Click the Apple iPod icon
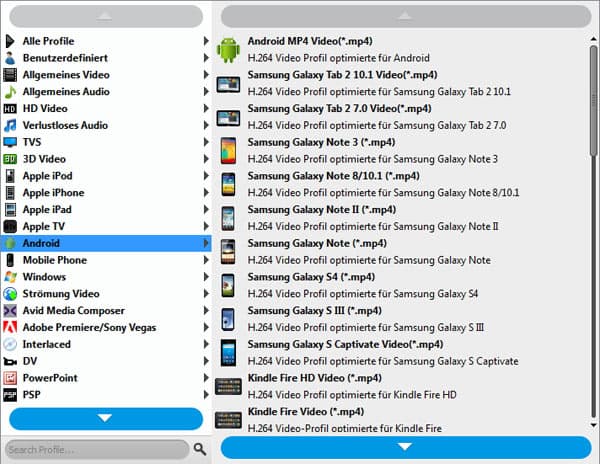 tap(10, 176)
